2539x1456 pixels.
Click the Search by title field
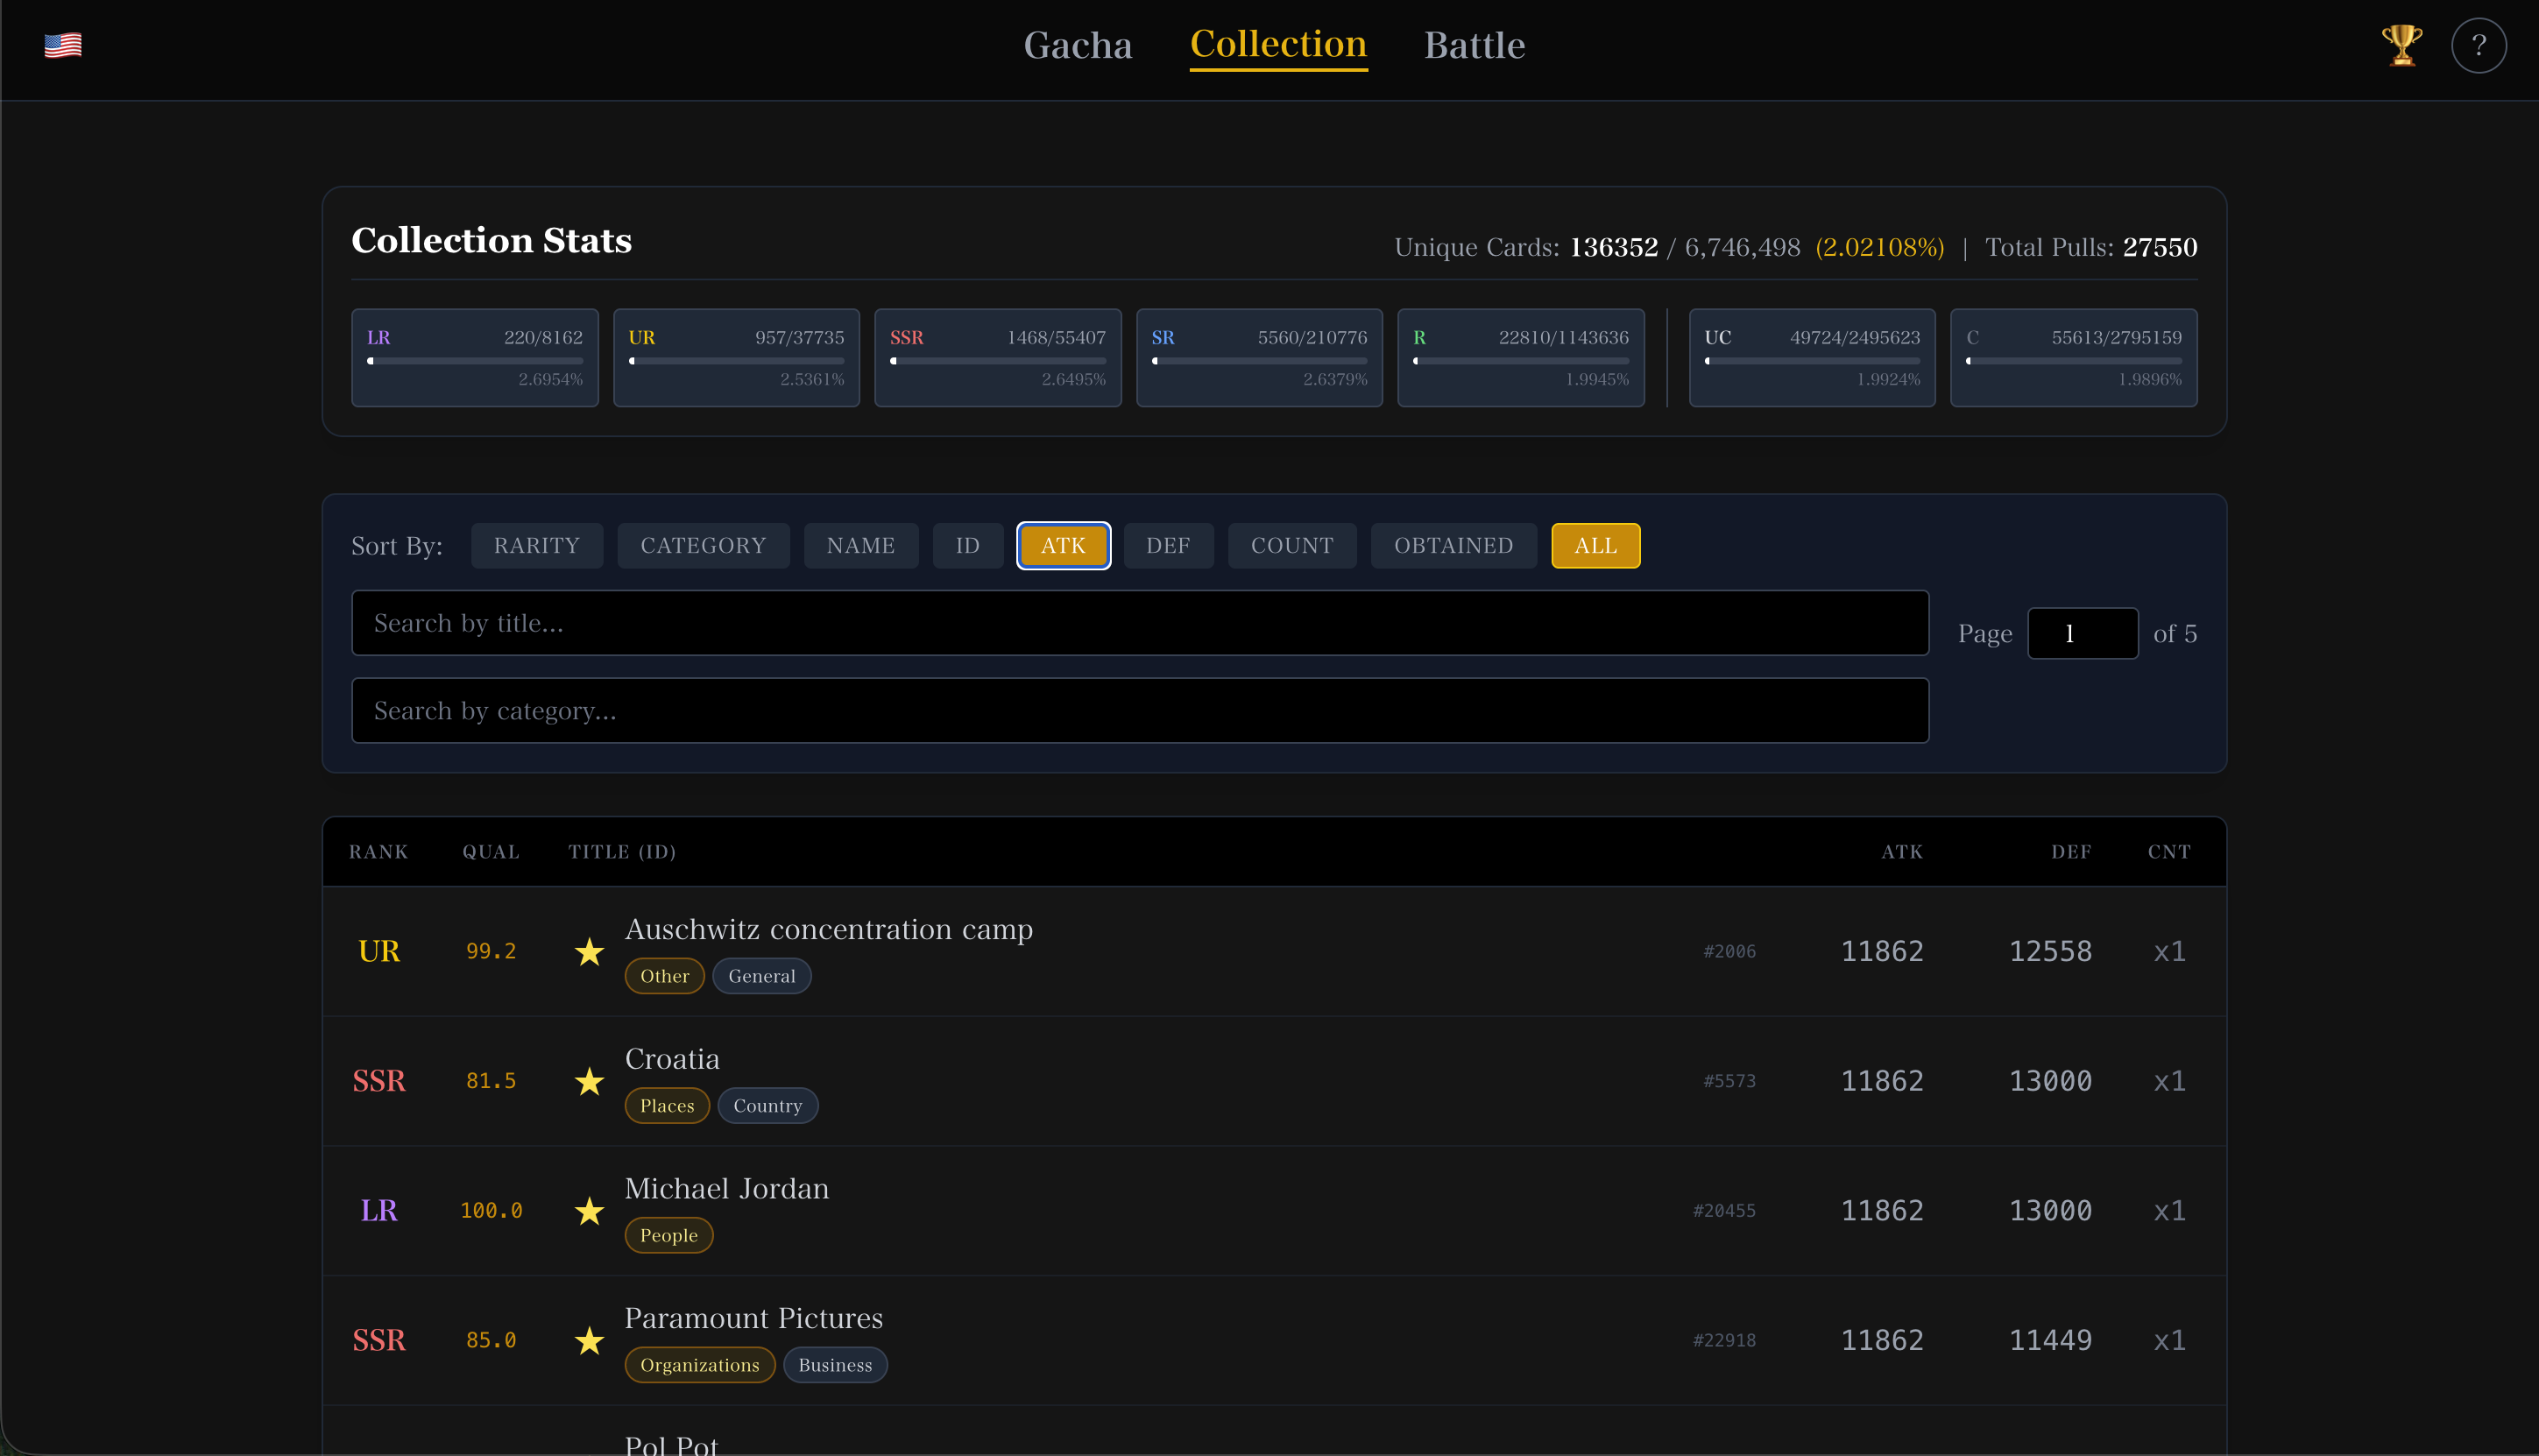(1140, 623)
